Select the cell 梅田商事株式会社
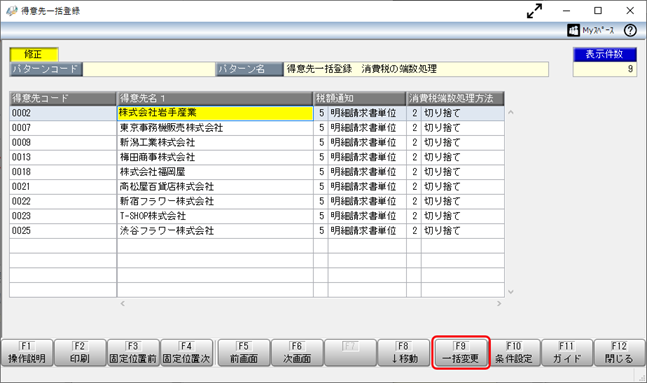The height and width of the screenshot is (383, 647). coord(215,157)
